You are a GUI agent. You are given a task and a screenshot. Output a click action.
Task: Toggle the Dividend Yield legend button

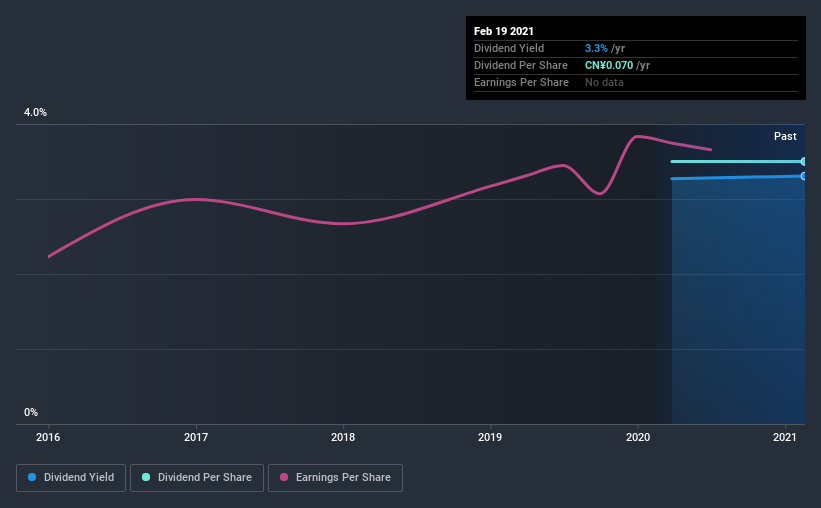tap(71, 478)
